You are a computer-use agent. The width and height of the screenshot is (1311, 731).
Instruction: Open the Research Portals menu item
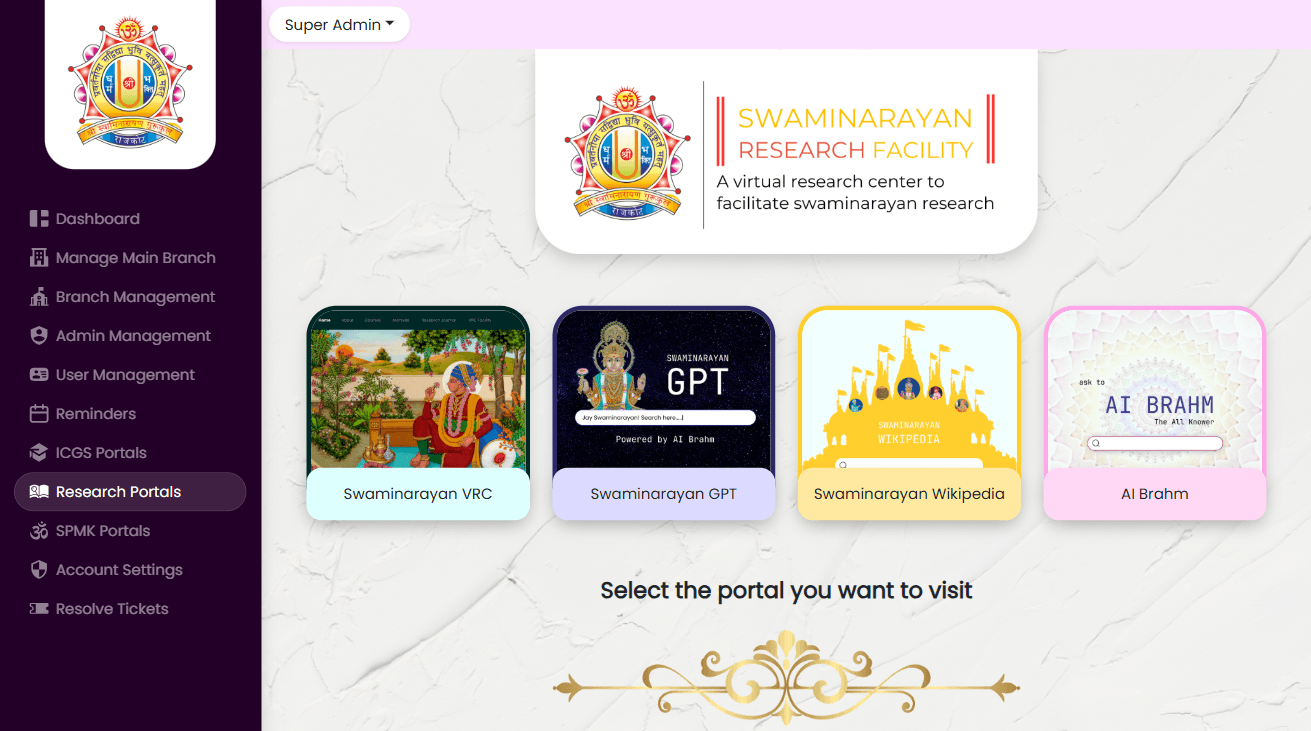130,492
